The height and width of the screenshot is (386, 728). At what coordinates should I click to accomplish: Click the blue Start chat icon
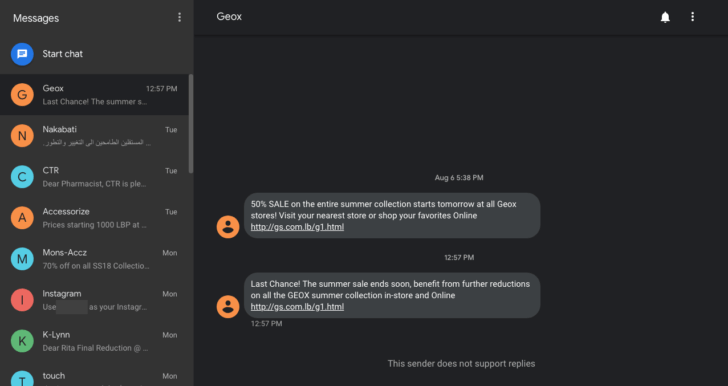tap(22, 54)
